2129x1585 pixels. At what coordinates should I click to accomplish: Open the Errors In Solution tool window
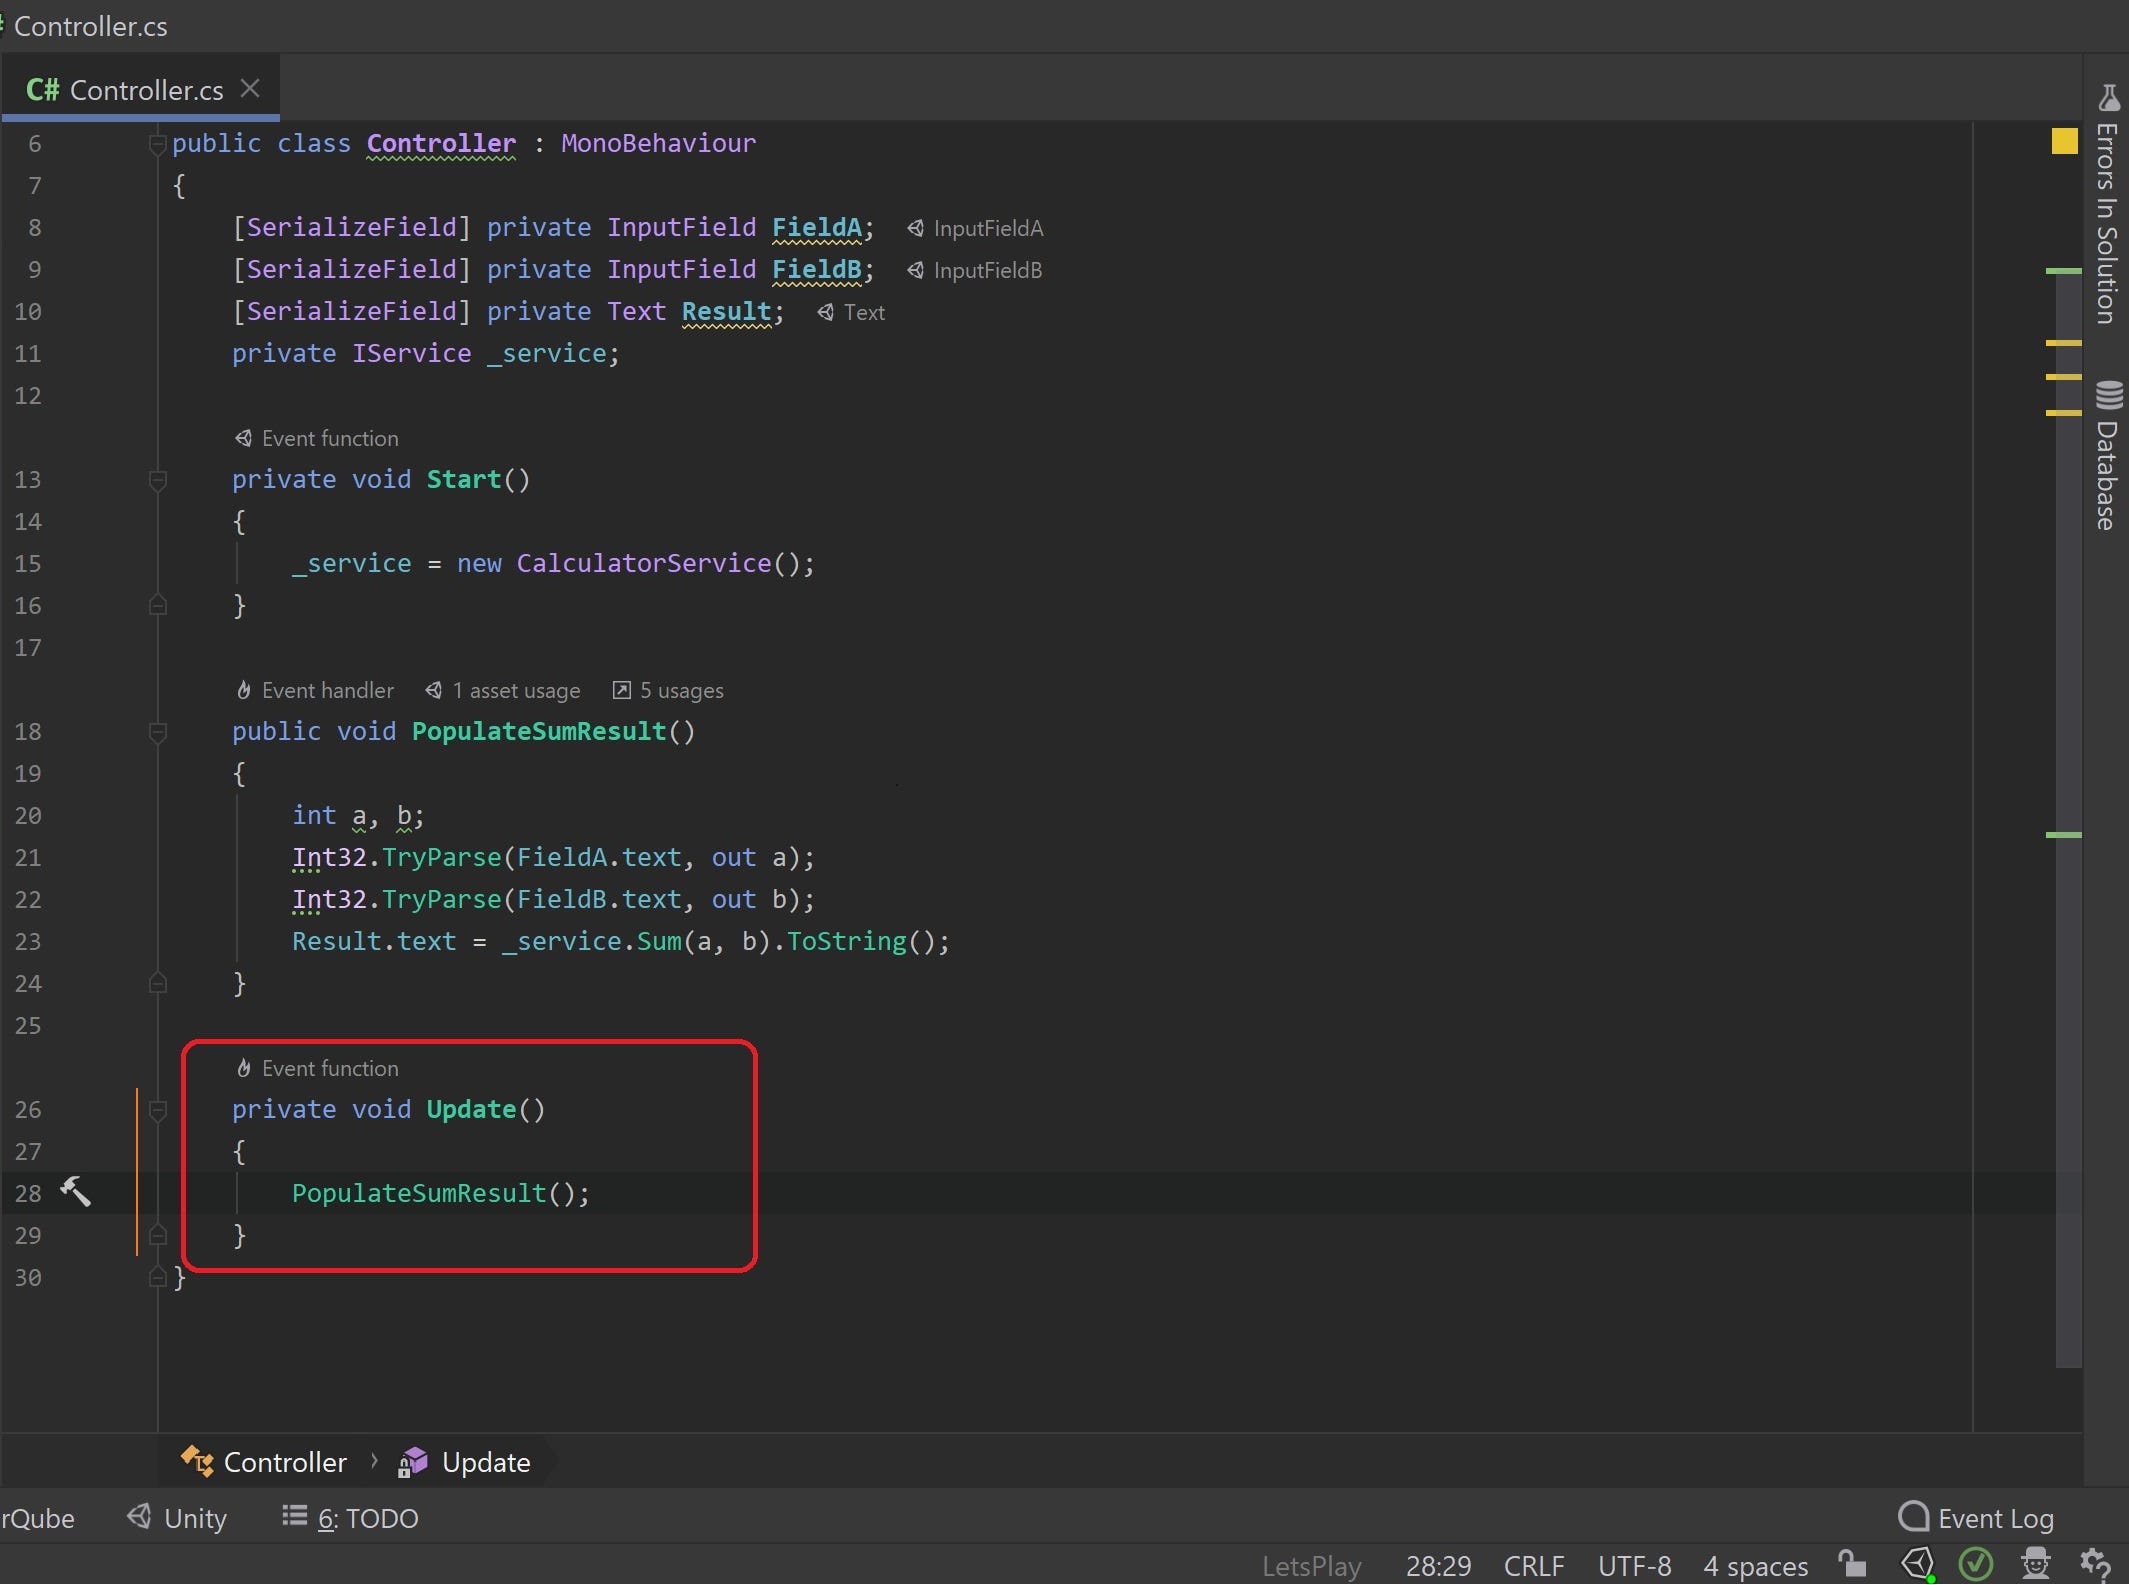tap(2108, 205)
